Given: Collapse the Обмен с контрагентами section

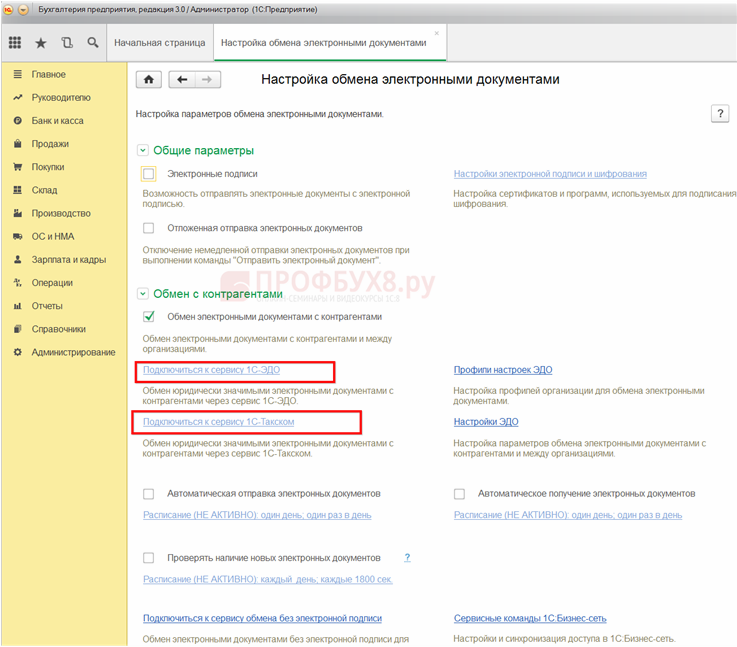Looking at the screenshot, I should [143, 294].
